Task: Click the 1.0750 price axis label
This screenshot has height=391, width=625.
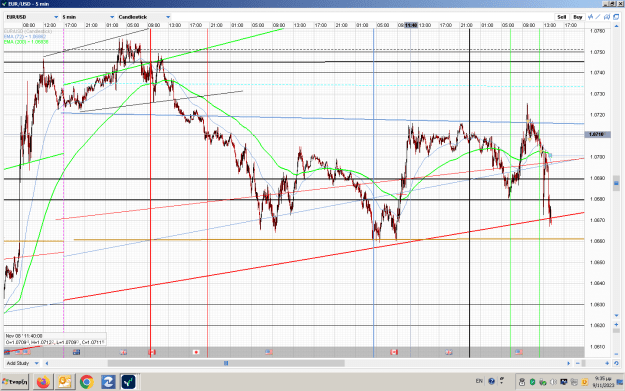Action: pos(597,52)
